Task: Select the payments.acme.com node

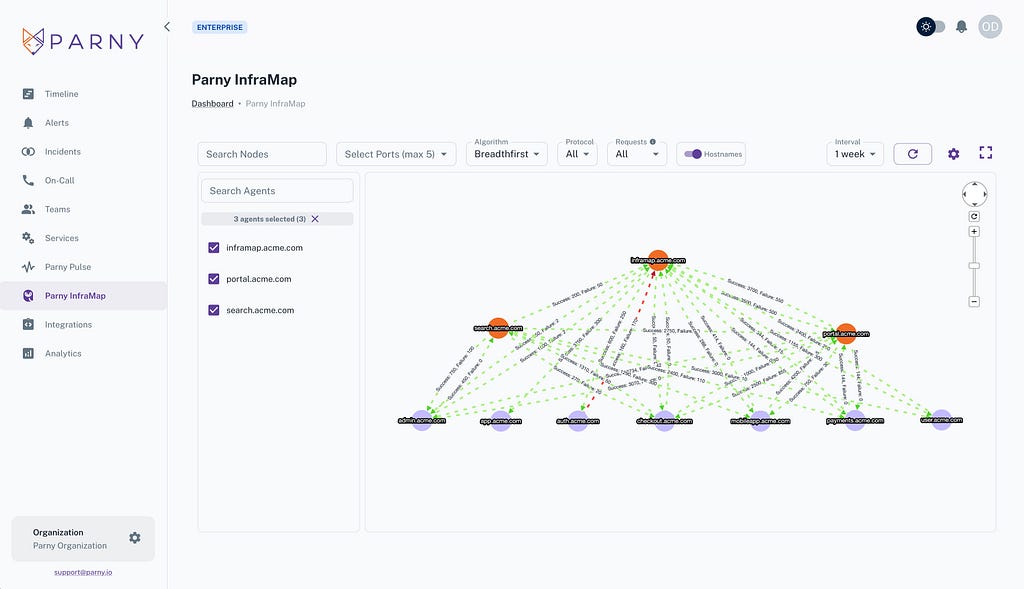Action: pos(855,421)
